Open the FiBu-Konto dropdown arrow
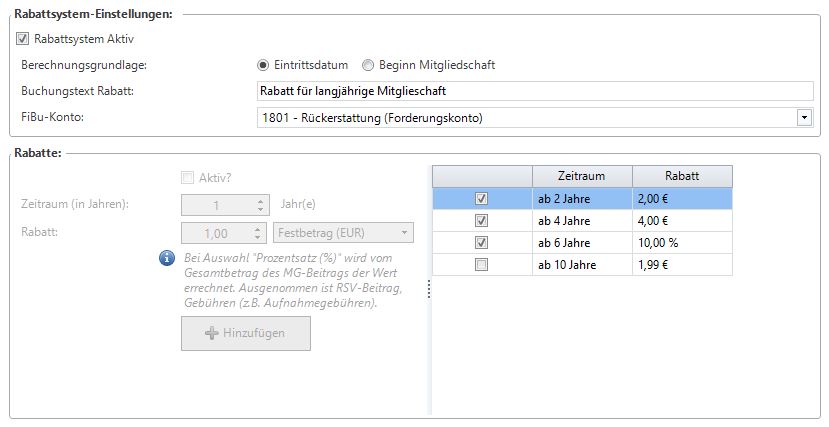 point(804,118)
